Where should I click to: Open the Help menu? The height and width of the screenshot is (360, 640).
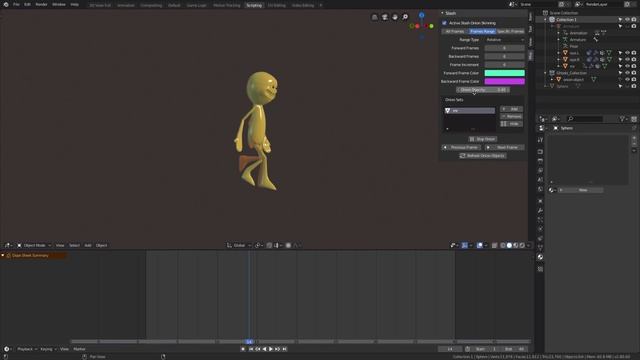point(74,4)
